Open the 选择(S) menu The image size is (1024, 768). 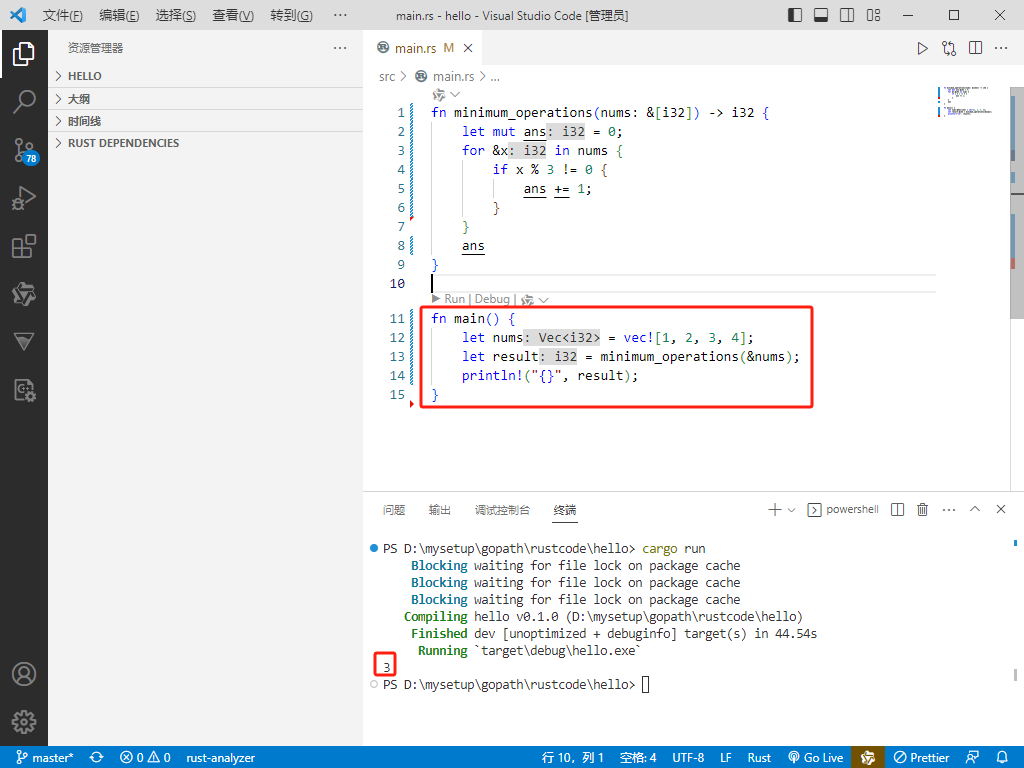pos(176,15)
